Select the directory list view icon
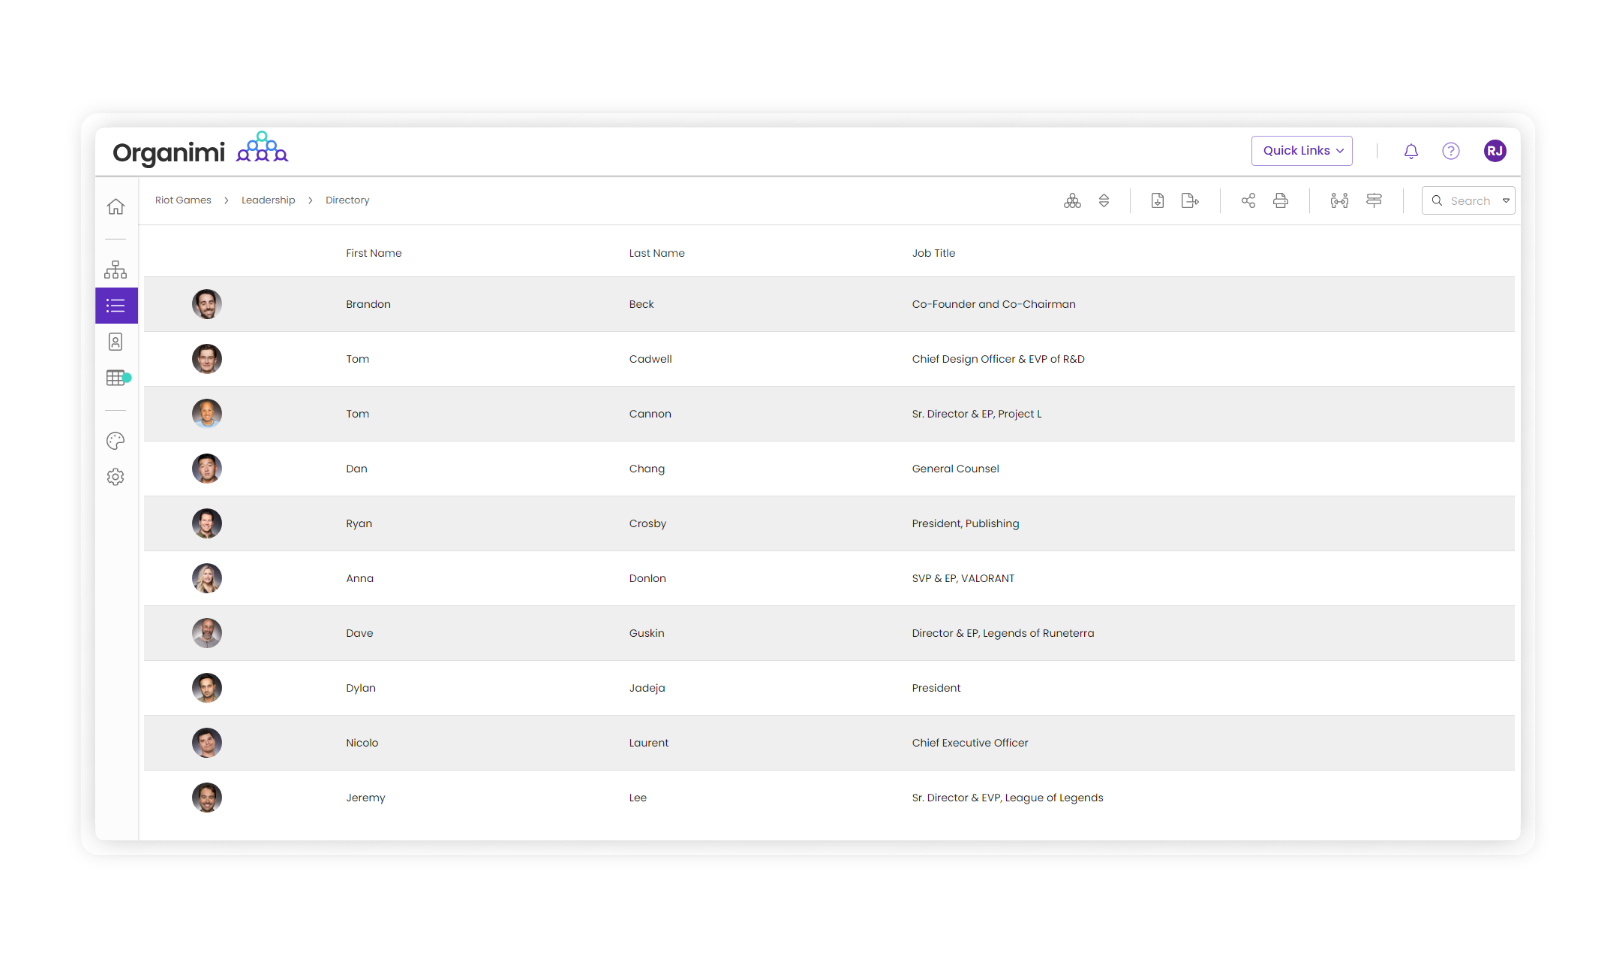Viewport: 1616px width, 968px height. 116,306
